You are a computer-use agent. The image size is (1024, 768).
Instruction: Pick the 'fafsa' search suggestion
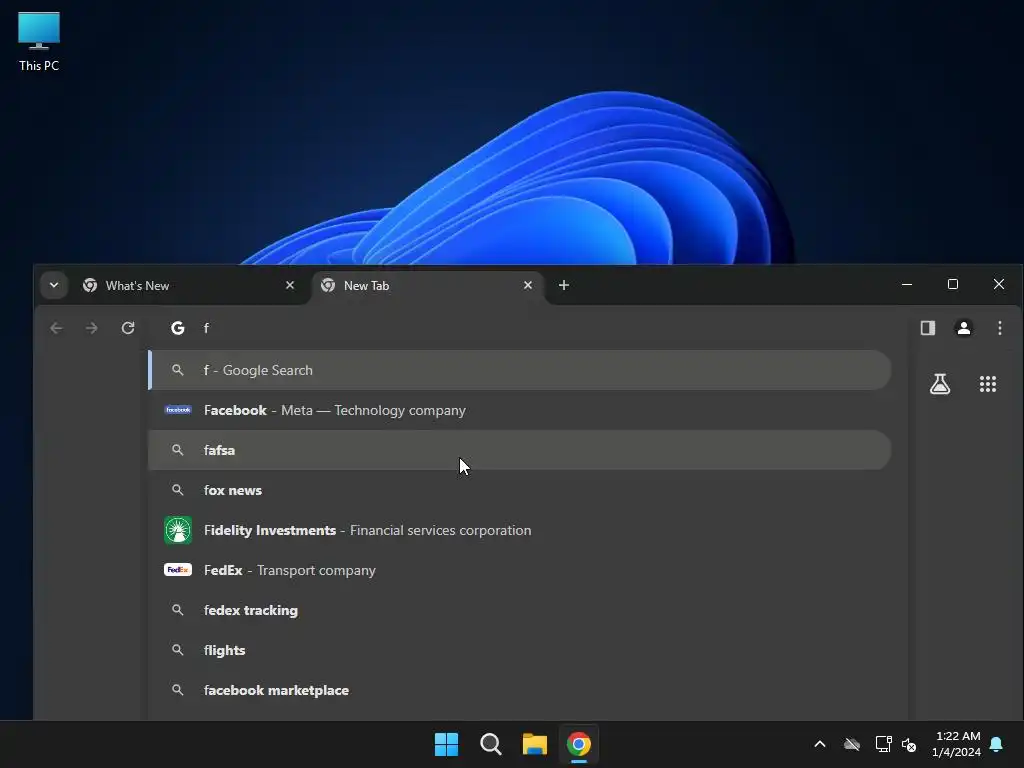pos(520,450)
